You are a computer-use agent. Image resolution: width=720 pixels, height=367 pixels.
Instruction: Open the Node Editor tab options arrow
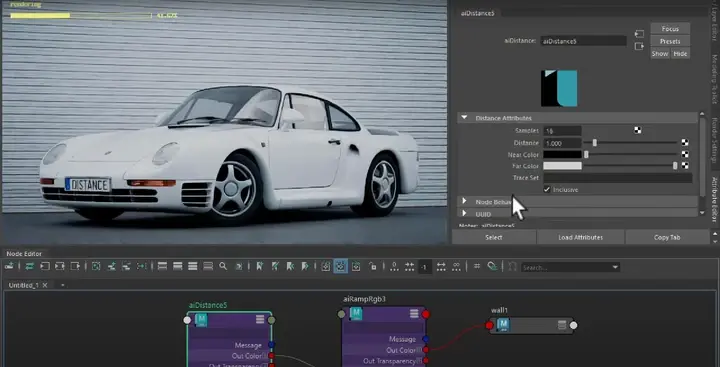tap(62, 285)
